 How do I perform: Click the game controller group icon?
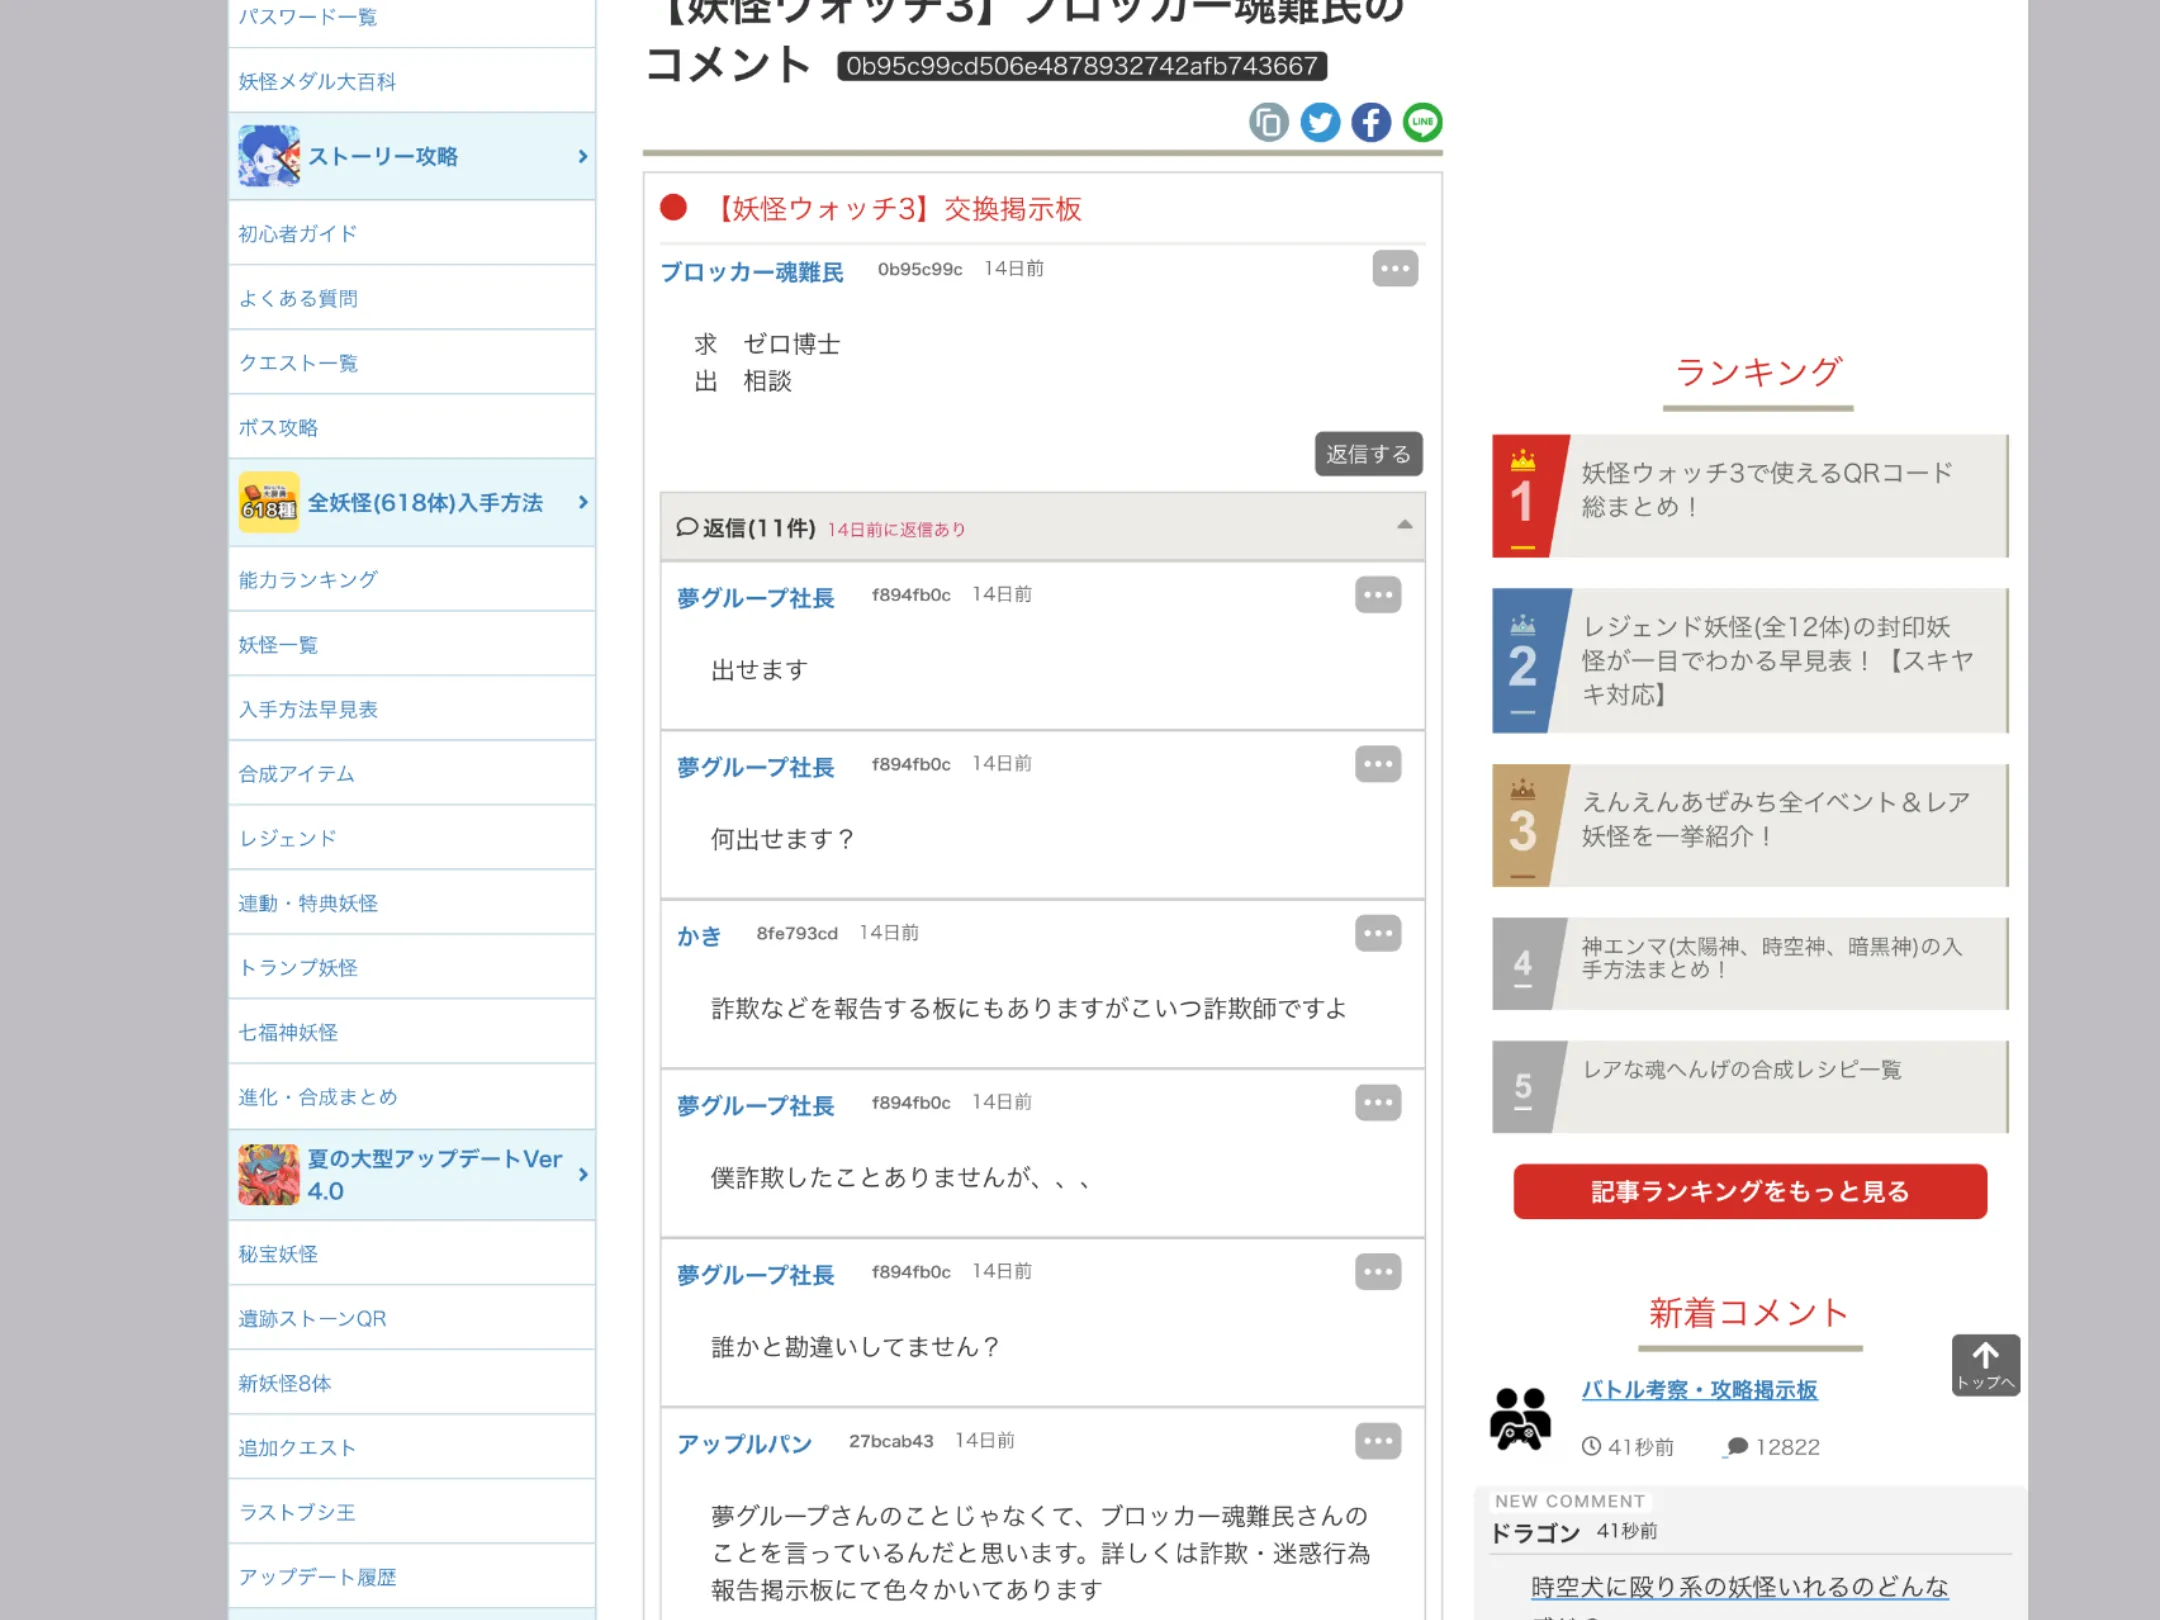pyautogui.click(x=1520, y=1419)
